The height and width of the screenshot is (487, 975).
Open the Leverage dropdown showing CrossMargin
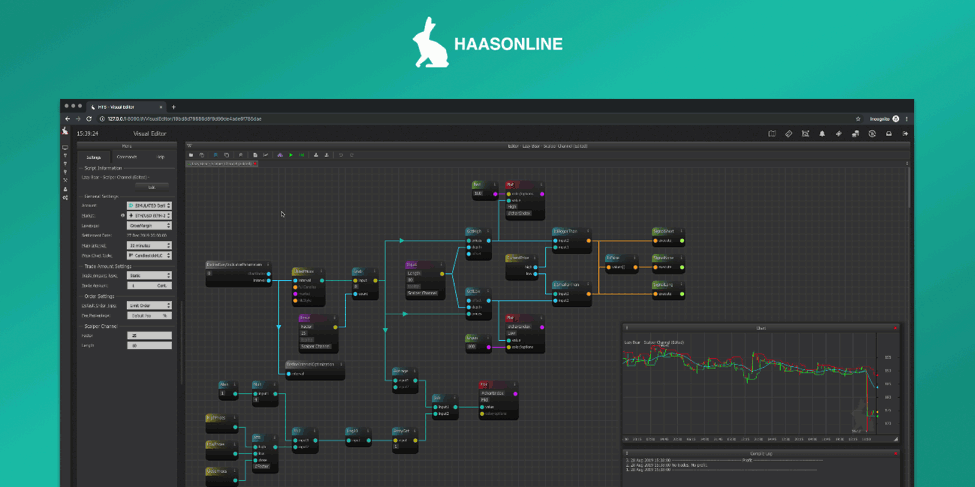coord(149,225)
